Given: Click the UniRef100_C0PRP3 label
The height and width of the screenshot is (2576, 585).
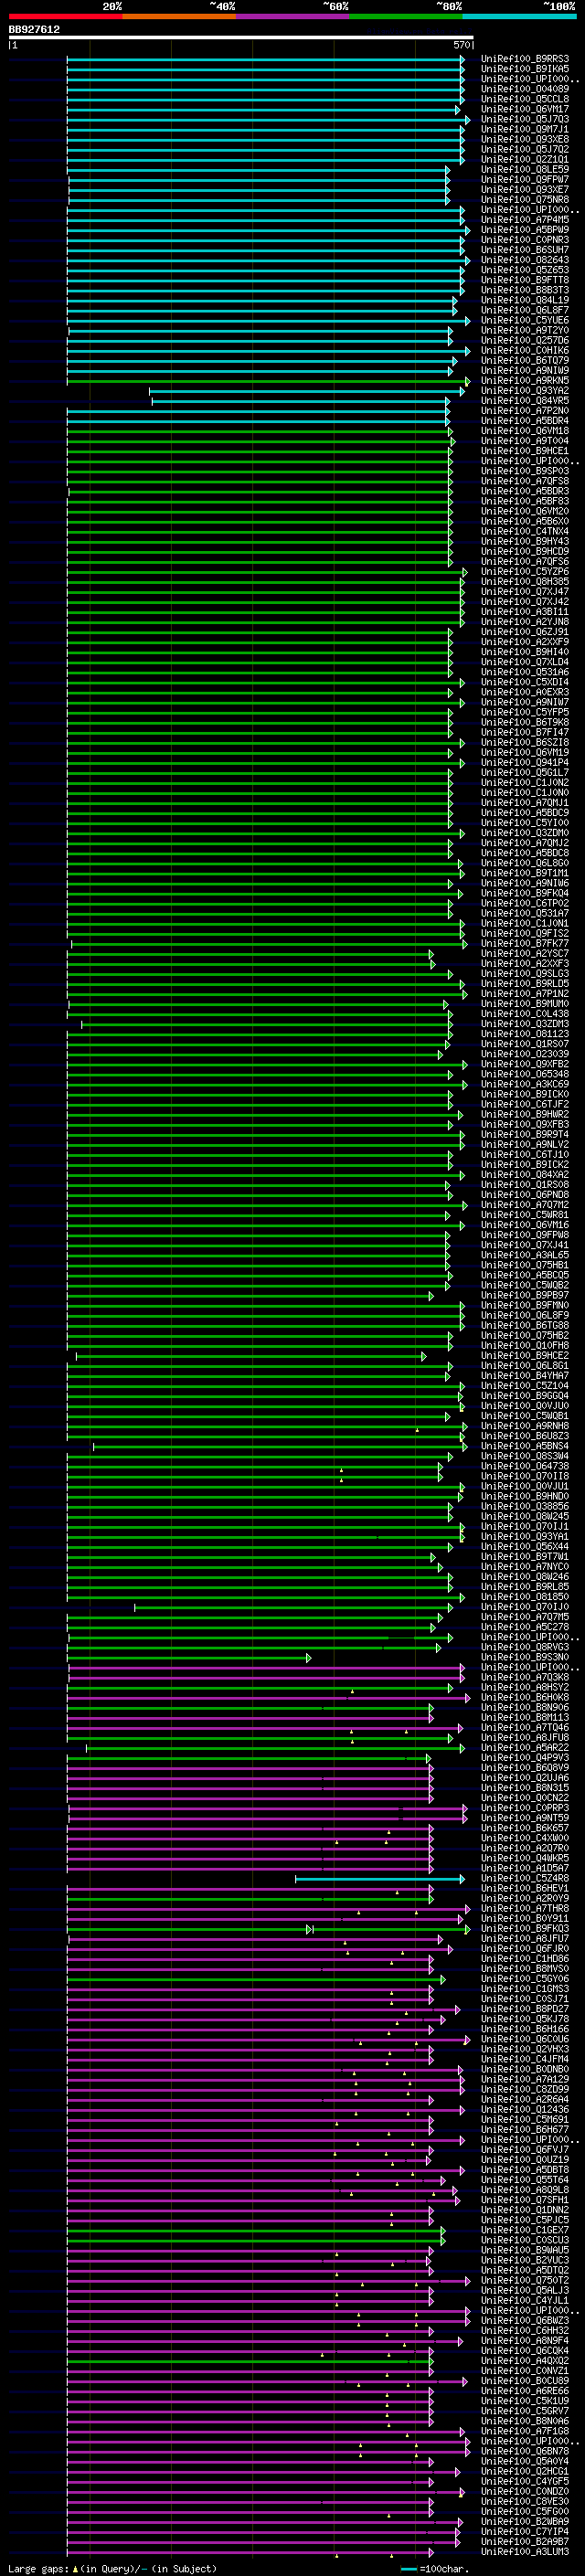Looking at the screenshot, I should (x=525, y=1808).
